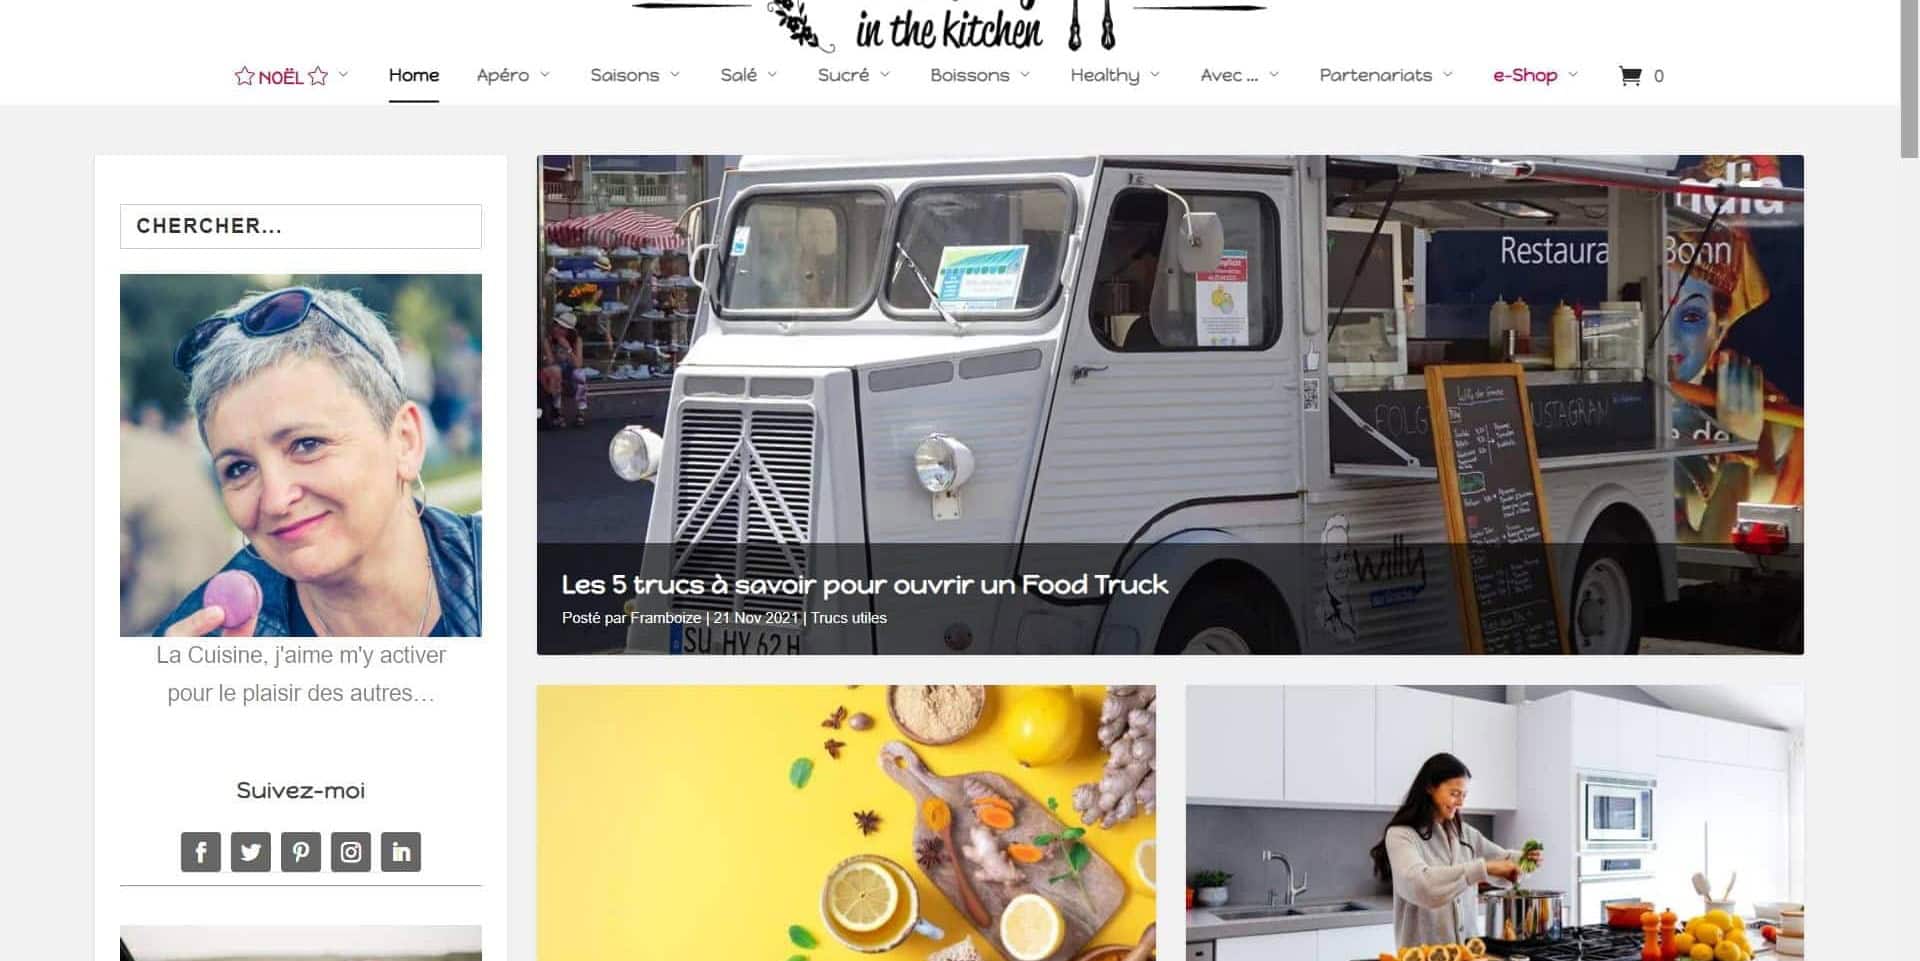Viewport: 1920px width, 961px height.
Task: Expand the Apéro menu chevron
Action: click(545, 75)
